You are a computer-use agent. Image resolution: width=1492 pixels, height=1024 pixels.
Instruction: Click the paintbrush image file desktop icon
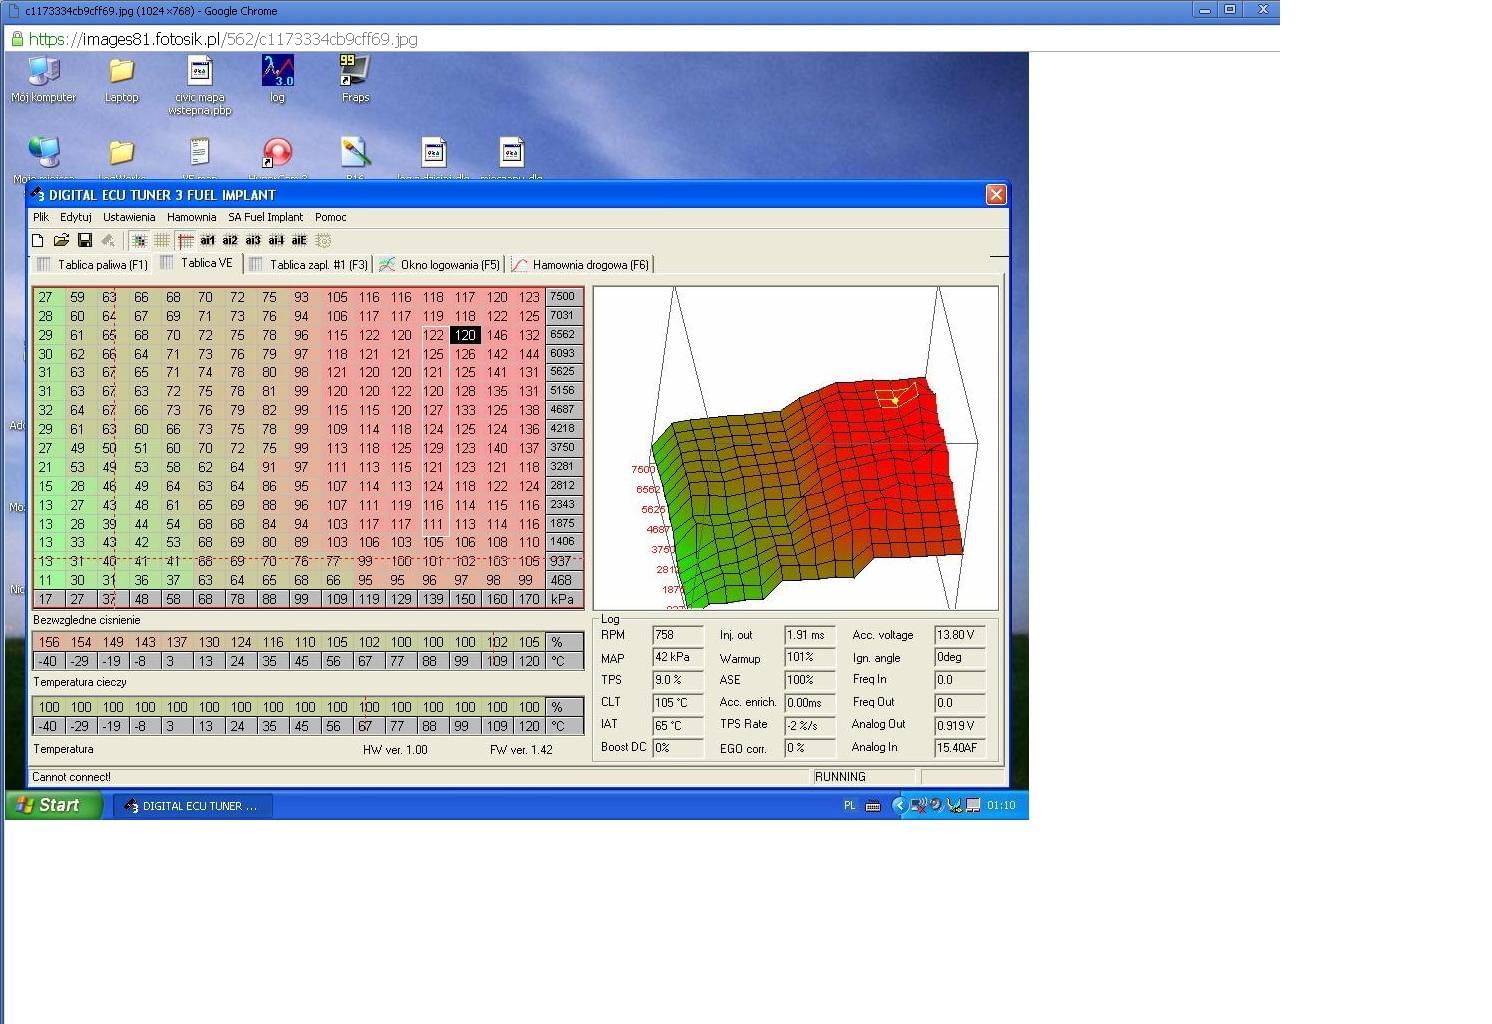355,153
